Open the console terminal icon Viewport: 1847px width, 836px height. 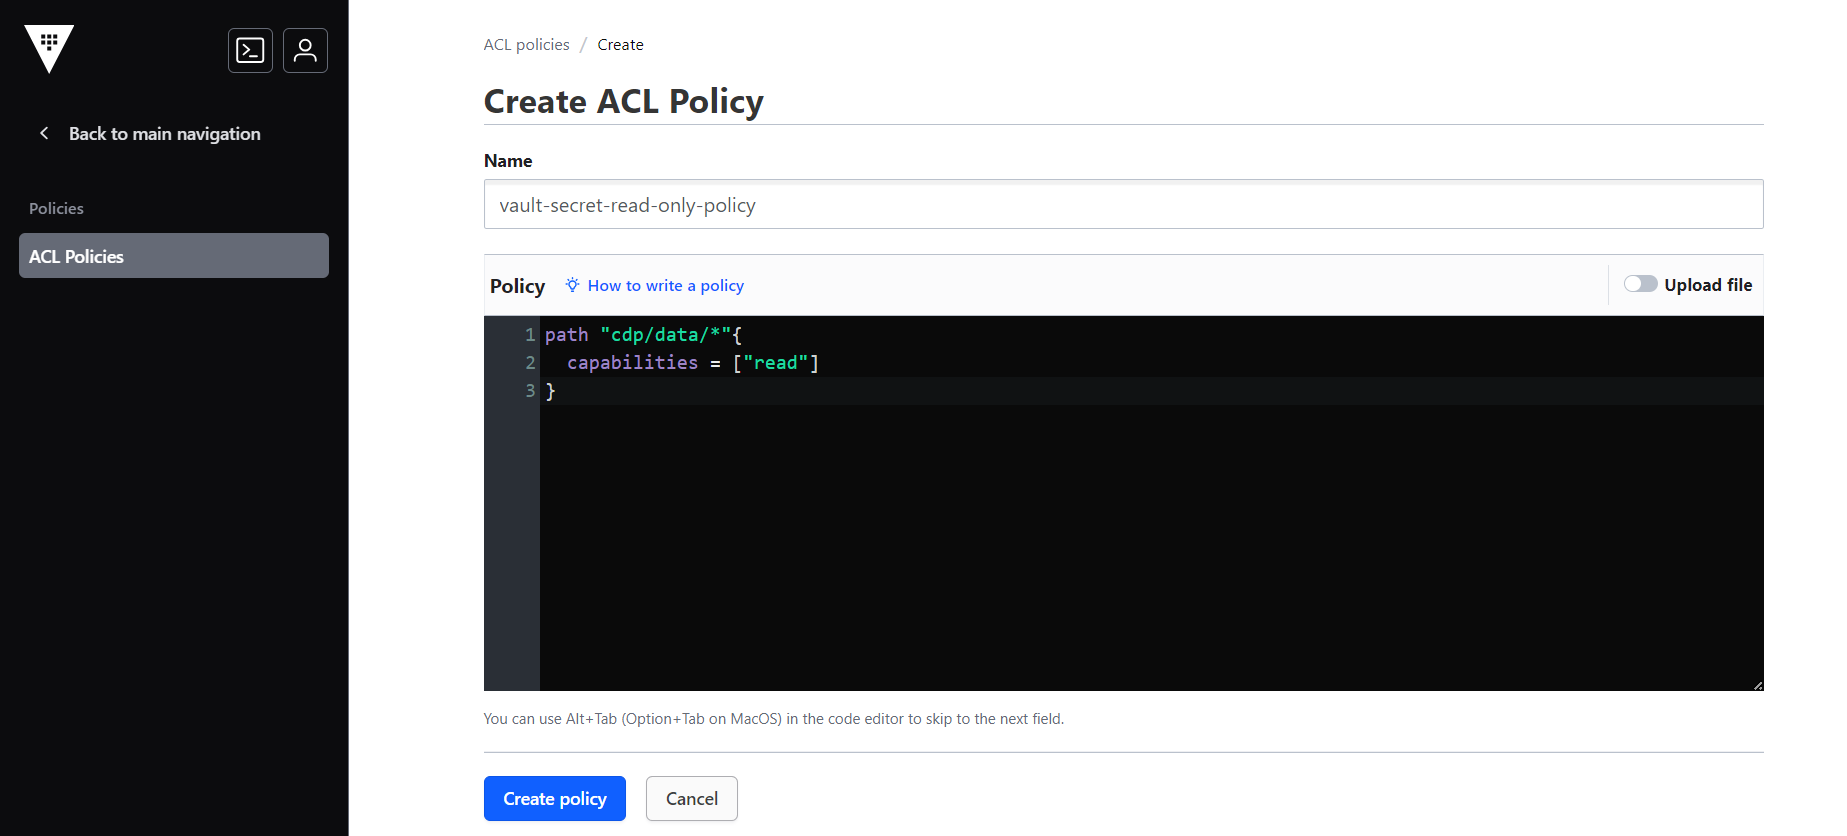point(250,50)
